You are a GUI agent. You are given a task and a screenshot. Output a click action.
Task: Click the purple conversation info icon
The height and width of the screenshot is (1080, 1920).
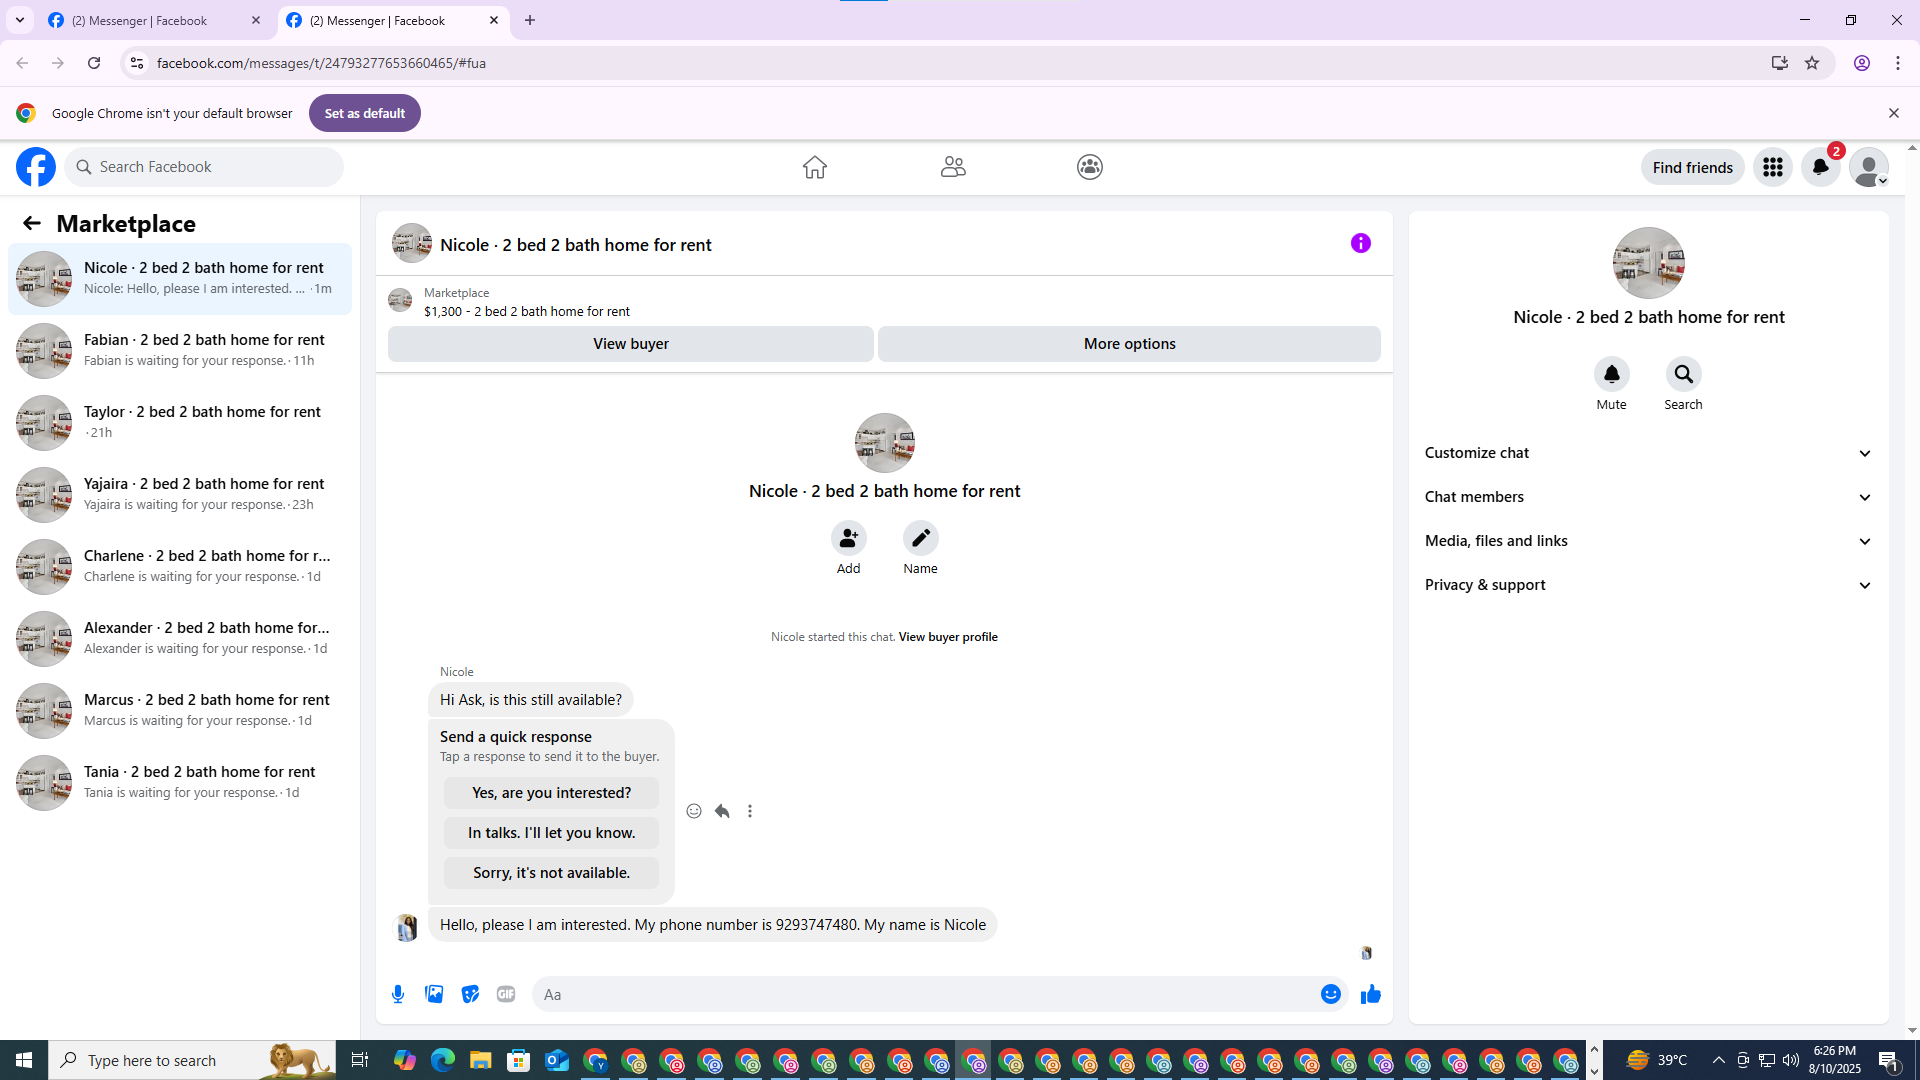1360,243
